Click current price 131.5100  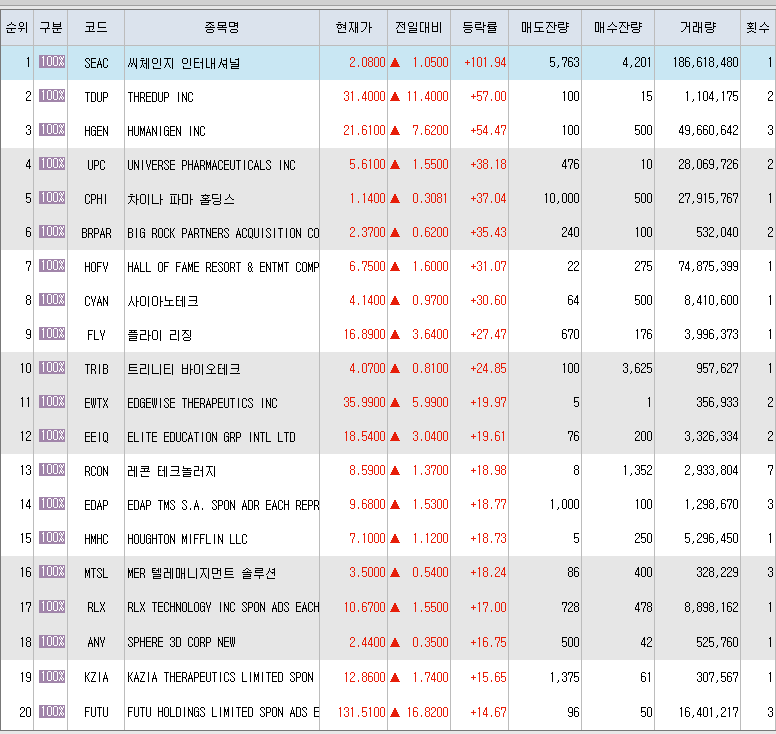(x=361, y=712)
